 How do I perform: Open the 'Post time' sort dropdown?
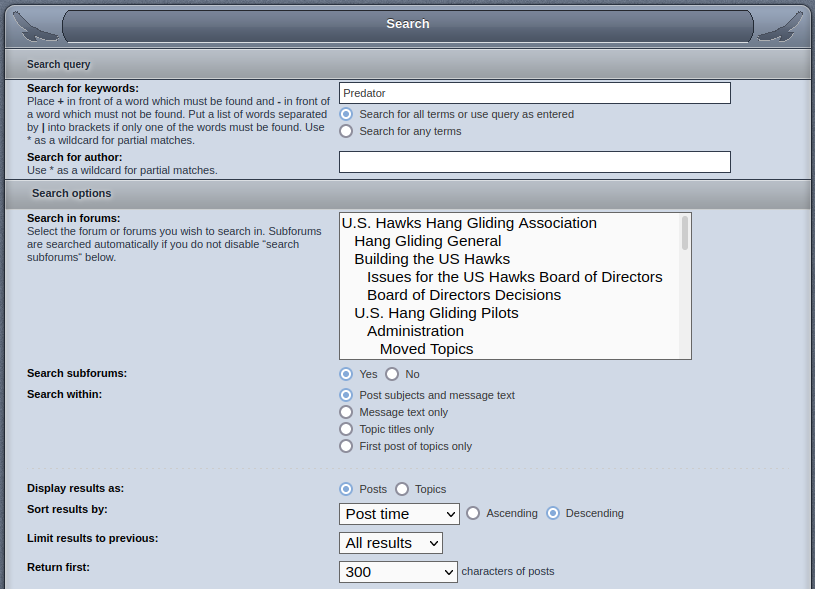[399, 514]
